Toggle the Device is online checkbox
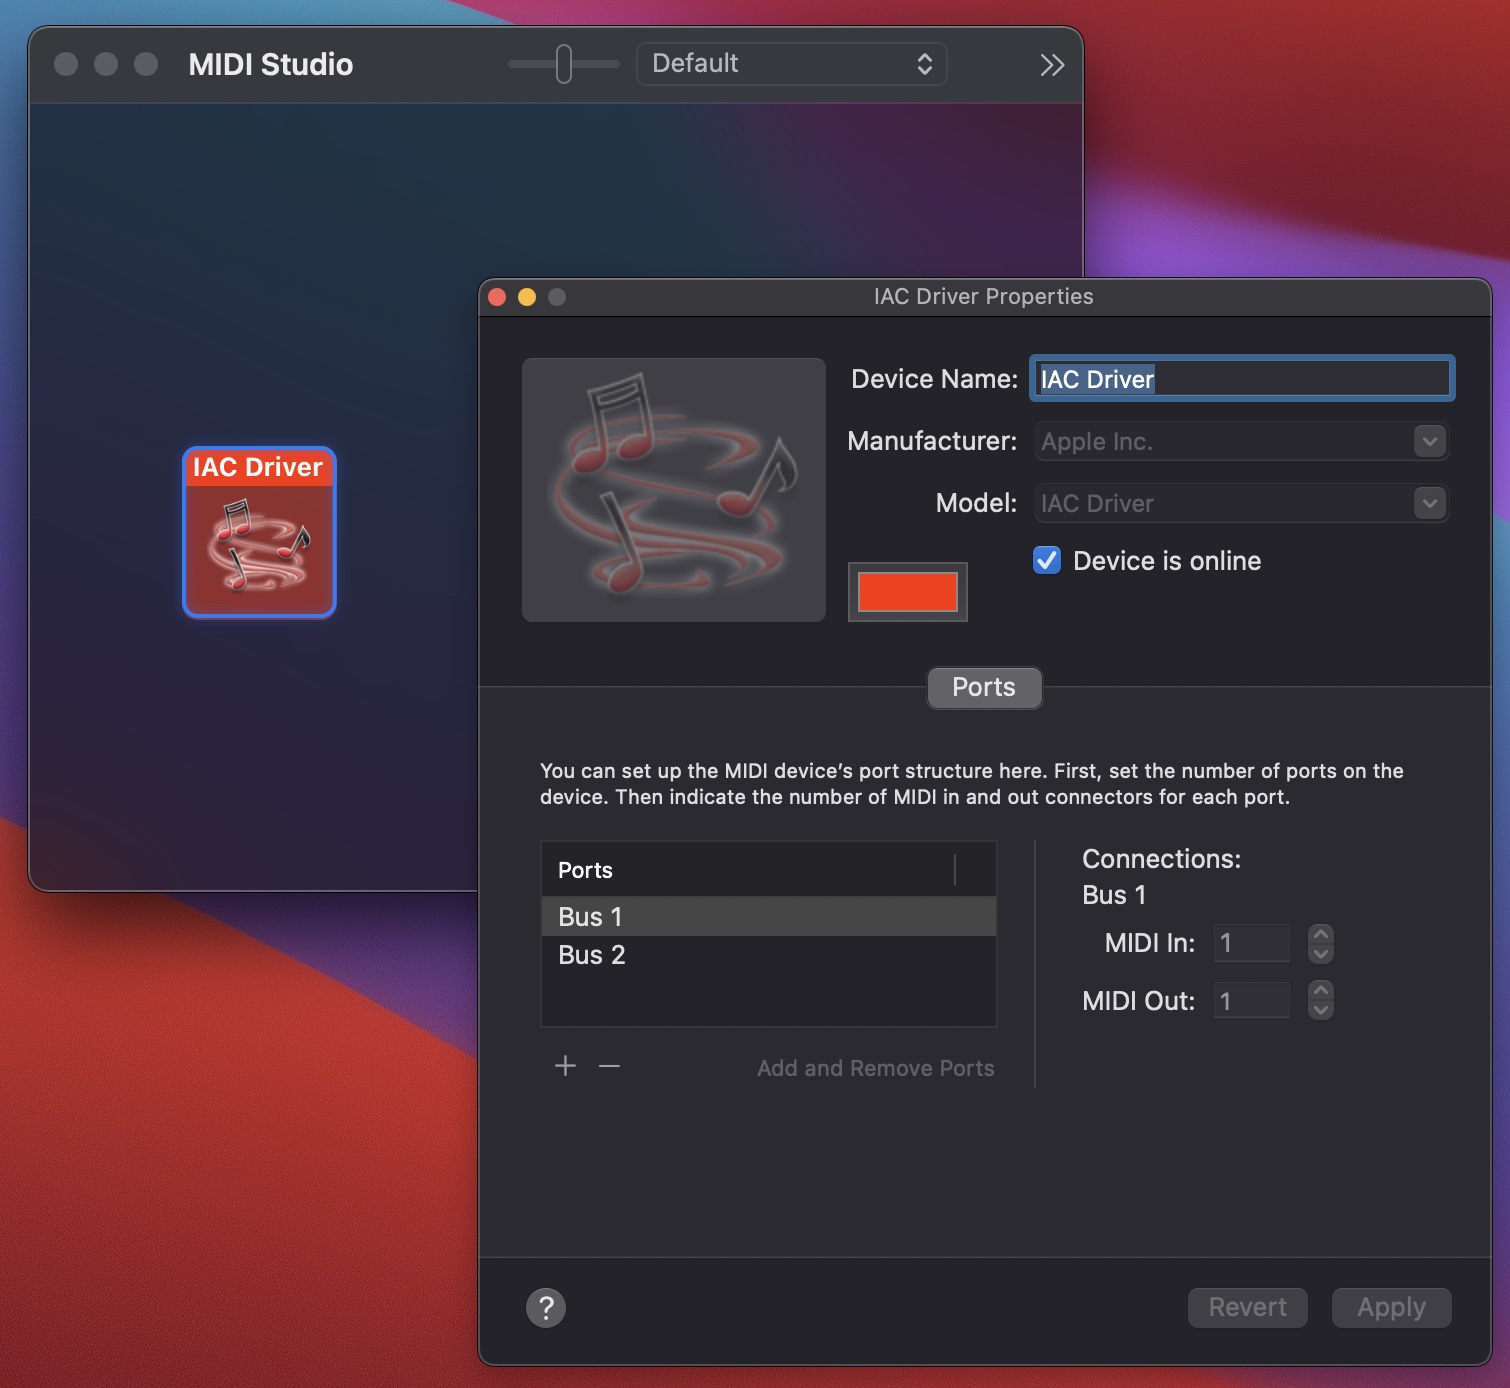 tap(1047, 560)
